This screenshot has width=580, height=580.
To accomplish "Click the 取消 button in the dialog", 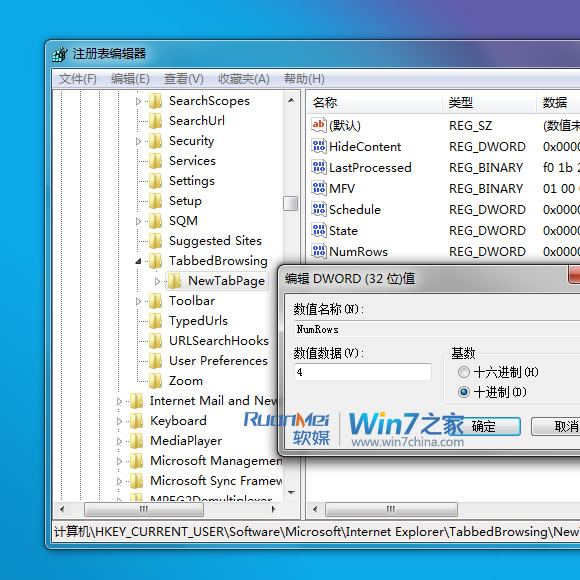I will pyautogui.click(x=556, y=426).
